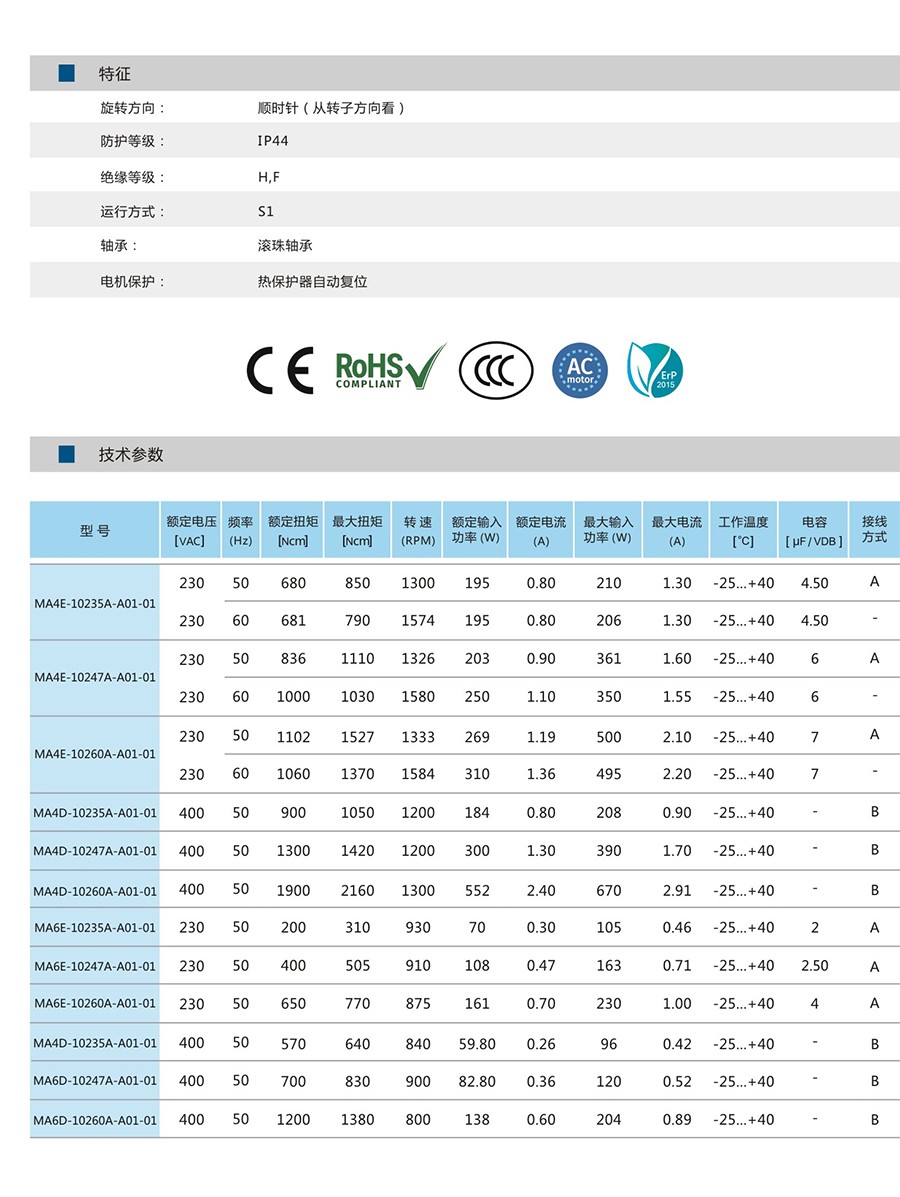The height and width of the screenshot is (1197, 900).
Task: Click max current value 0.89
Action: (x=676, y=1119)
